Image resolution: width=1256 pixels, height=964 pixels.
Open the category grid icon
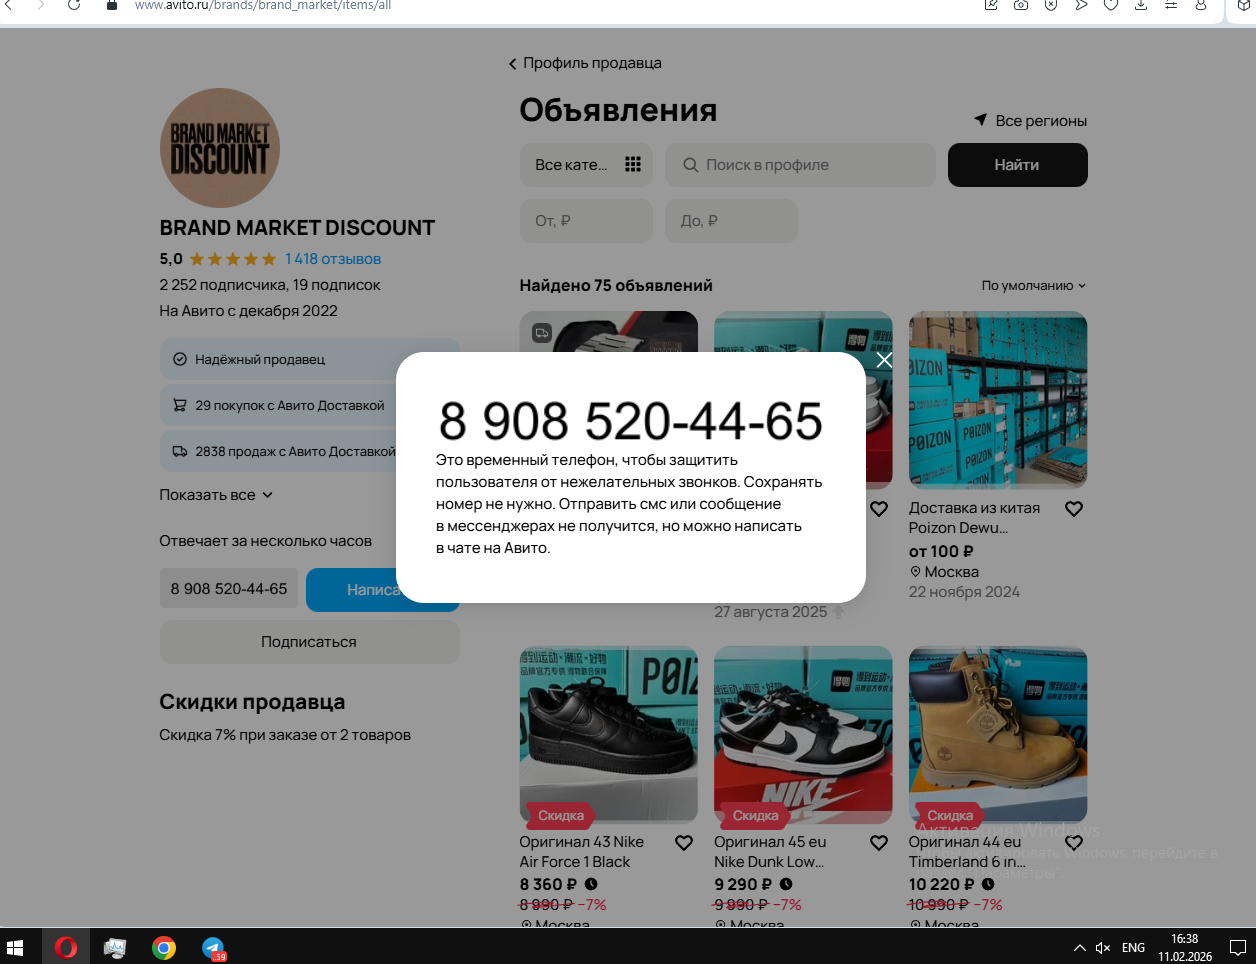coord(633,164)
